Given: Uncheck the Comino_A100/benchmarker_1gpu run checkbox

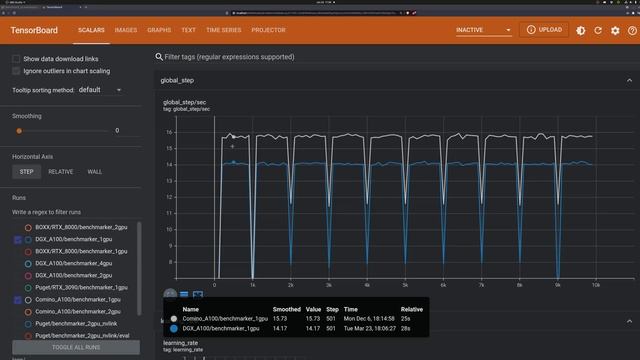Looking at the screenshot, I should point(18,300).
